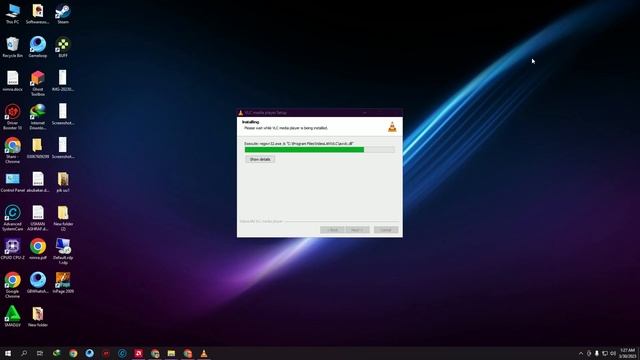
Task: Click the greyed Next button in VLC setup
Action: pos(357,230)
